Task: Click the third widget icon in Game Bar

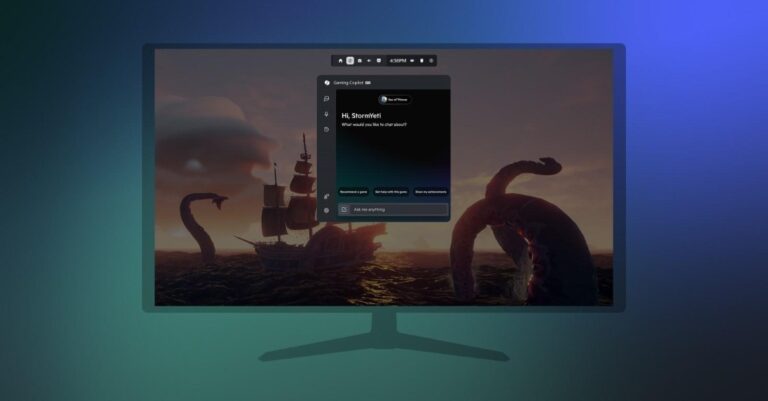Action: tap(360, 61)
